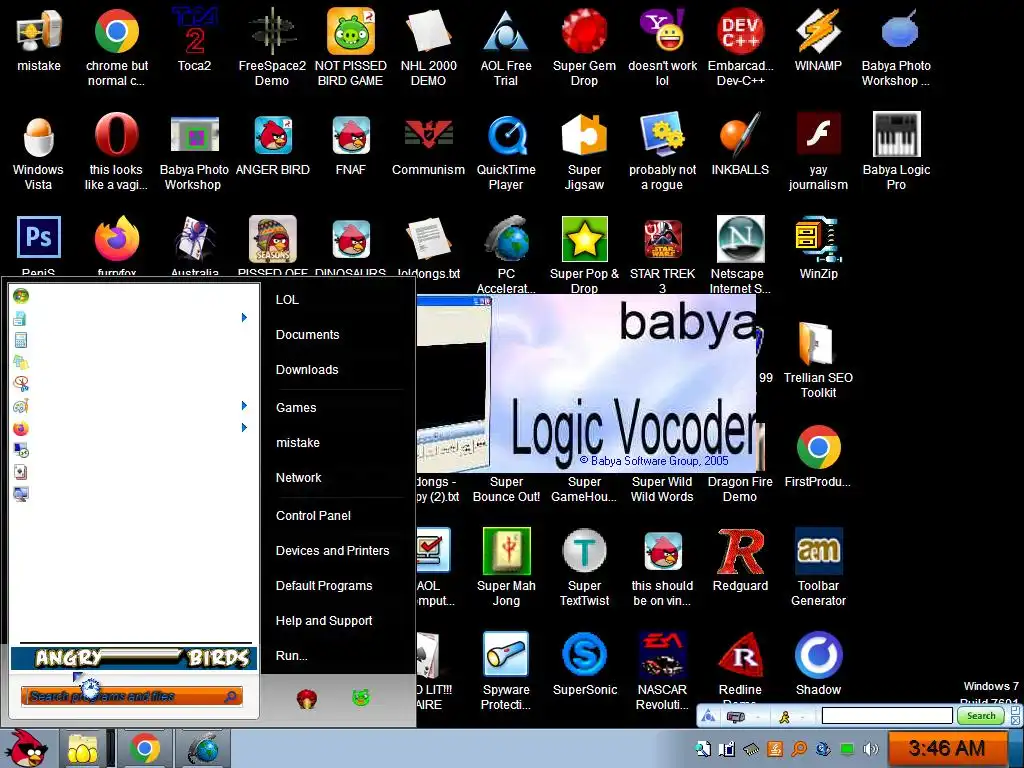Open the red Opera icon on the desktop
The height and width of the screenshot is (768, 1024).
coord(117,135)
